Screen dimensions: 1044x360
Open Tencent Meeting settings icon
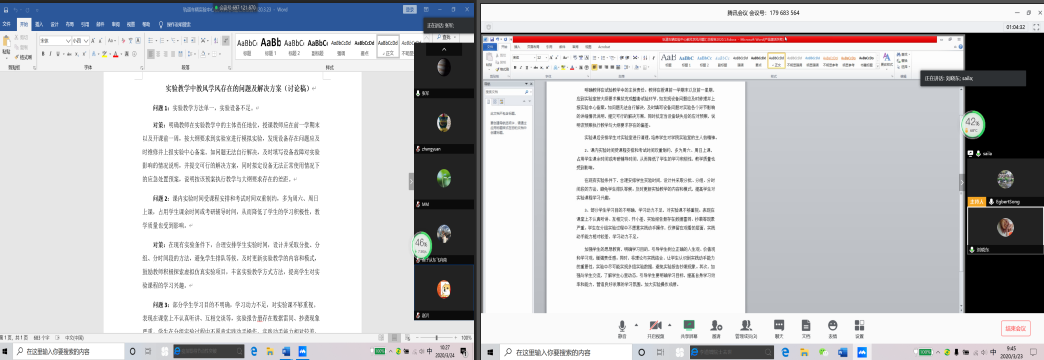[859, 328]
